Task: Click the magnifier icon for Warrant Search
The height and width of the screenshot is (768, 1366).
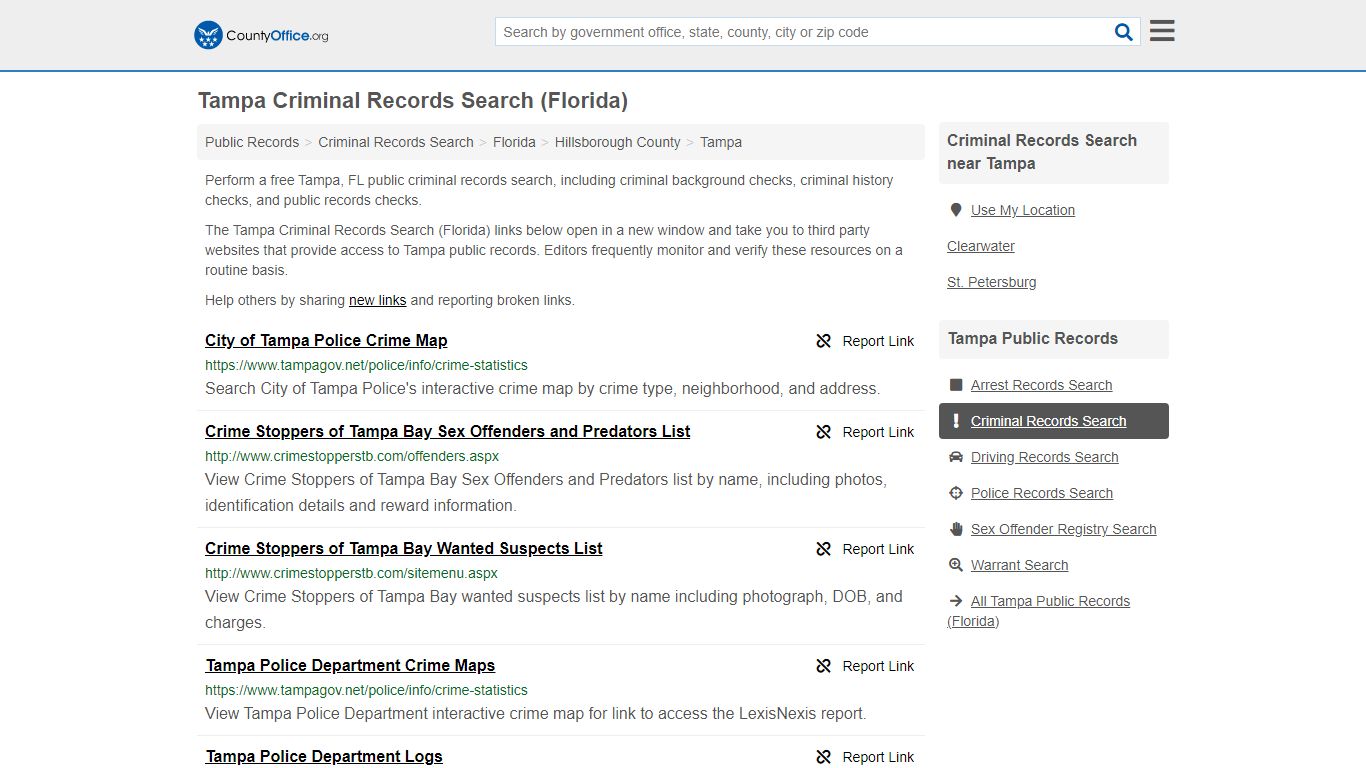Action: pyautogui.click(x=956, y=565)
